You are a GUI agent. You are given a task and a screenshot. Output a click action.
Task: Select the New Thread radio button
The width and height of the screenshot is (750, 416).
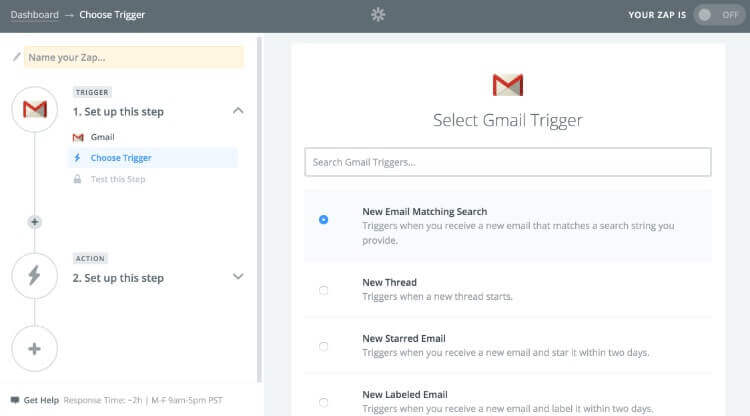click(323, 290)
